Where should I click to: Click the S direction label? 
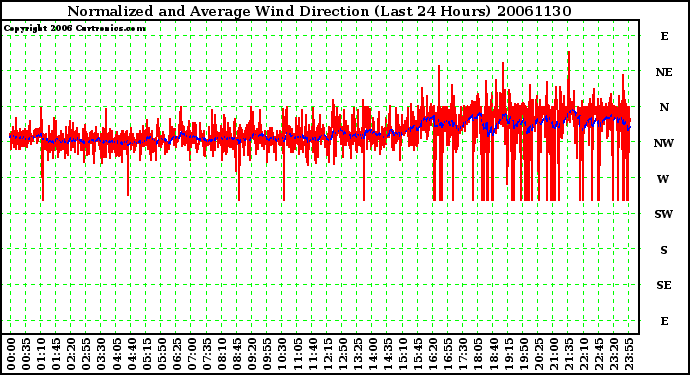pos(664,250)
